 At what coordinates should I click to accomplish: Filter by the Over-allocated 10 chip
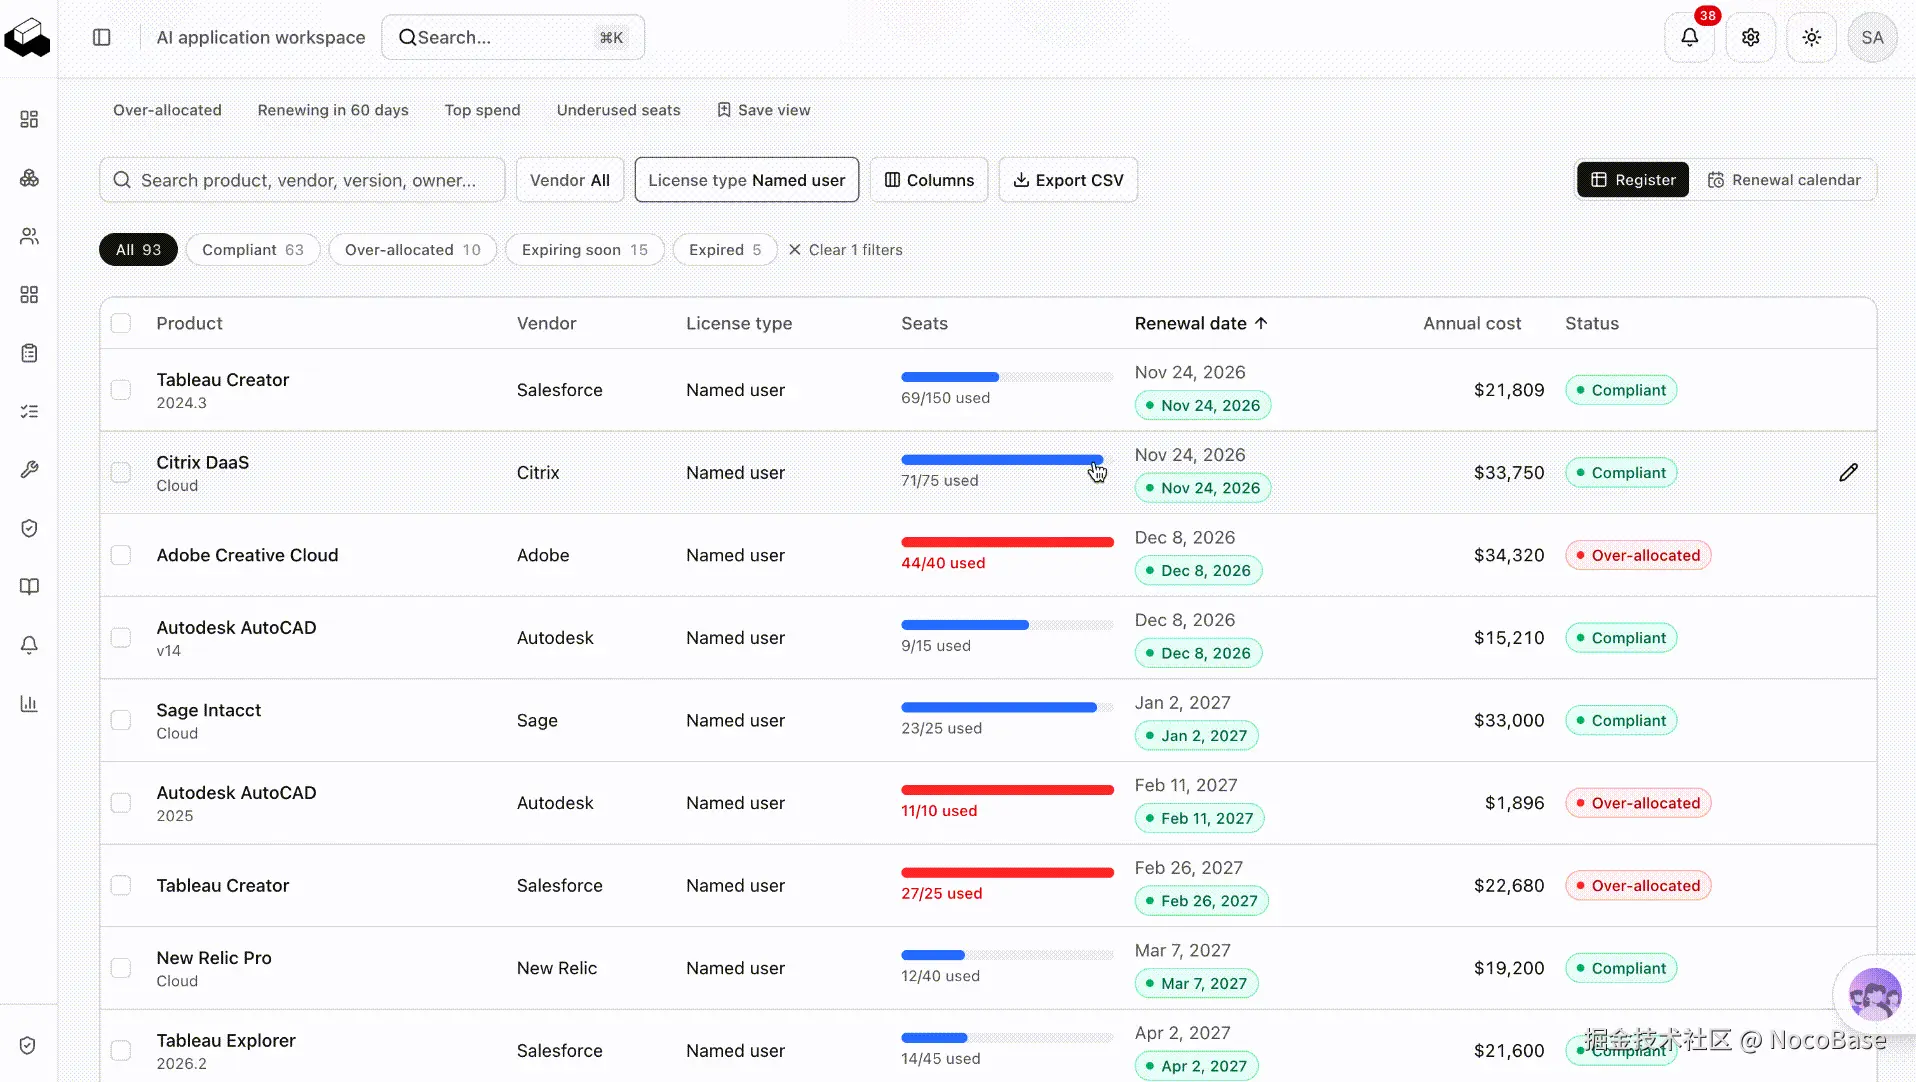point(412,250)
